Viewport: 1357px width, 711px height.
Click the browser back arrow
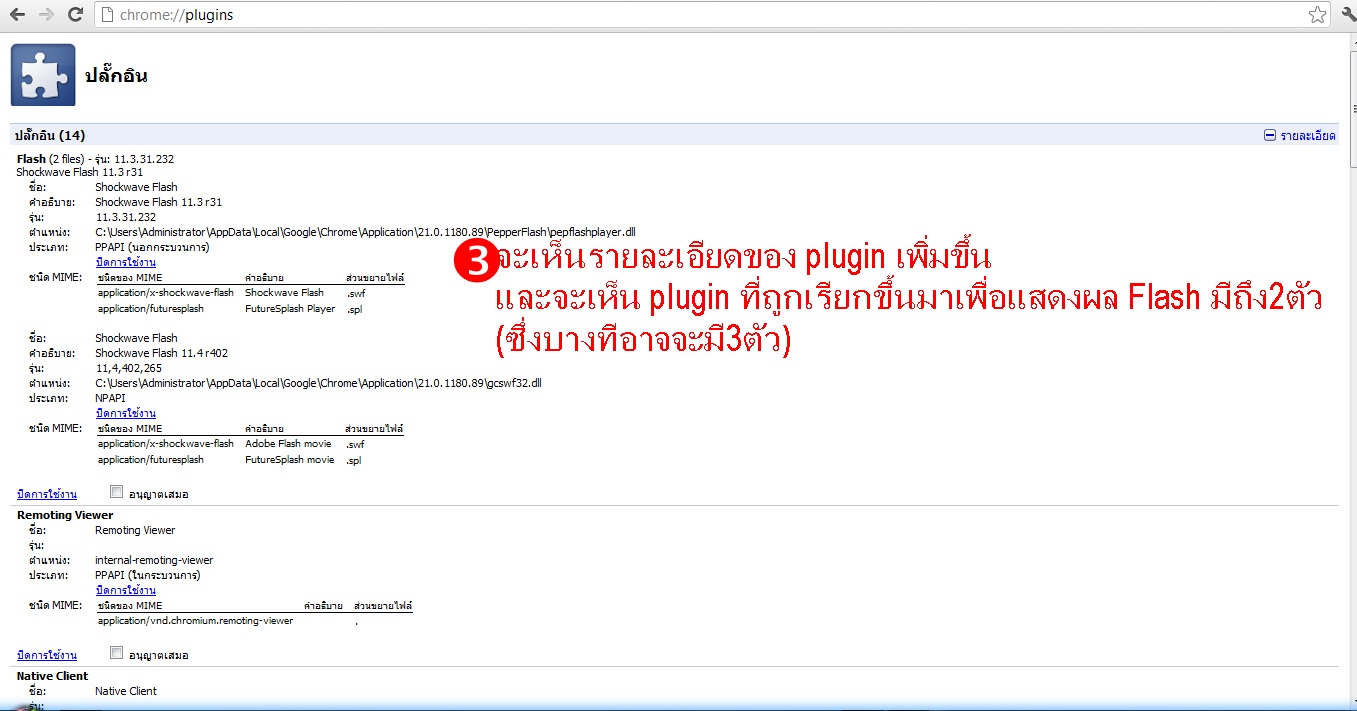(x=18, y=15)
